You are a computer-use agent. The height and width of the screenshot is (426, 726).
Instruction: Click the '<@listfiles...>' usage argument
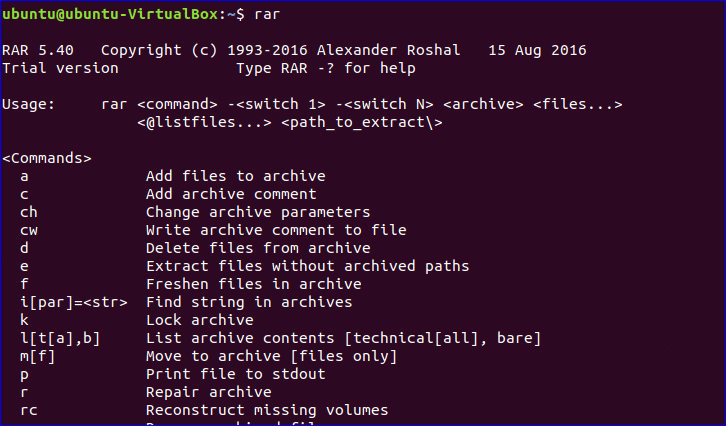pyautogui.click(x=204, y=123)
